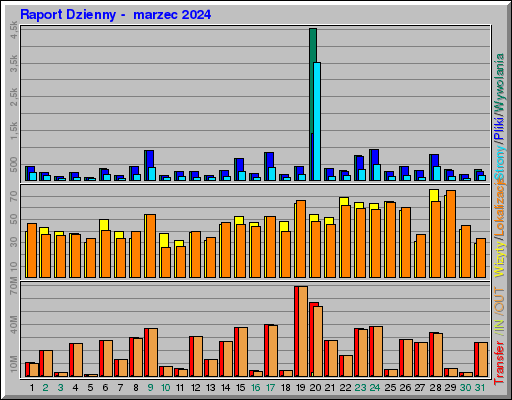This screenshot has width=512, height=400.
Task: Click the orange Lokalizacje bar on day 29
Action: (x=451, y=234)
